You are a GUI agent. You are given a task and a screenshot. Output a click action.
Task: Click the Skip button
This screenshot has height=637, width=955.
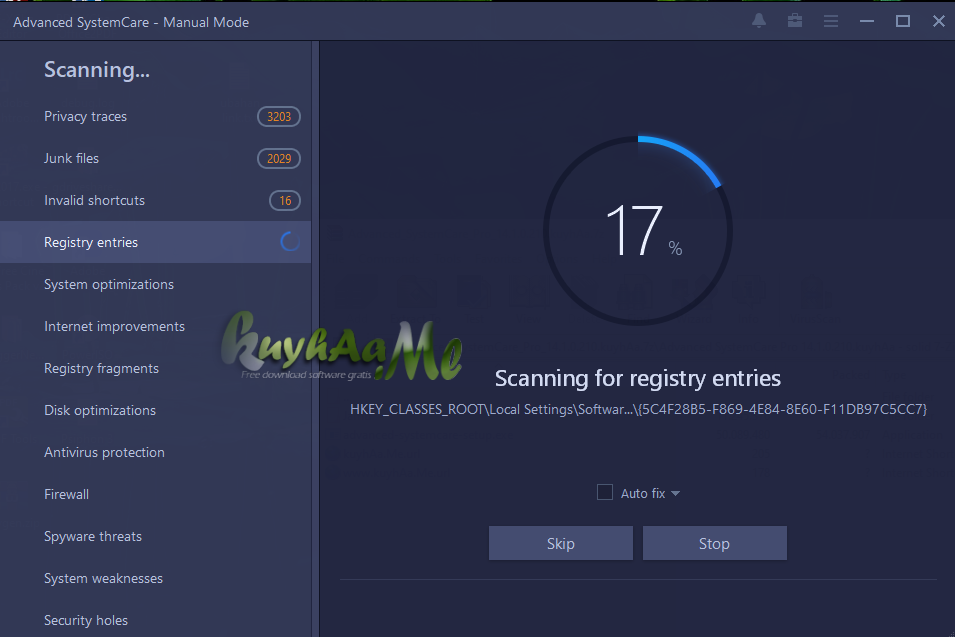[x=560, y=543]
